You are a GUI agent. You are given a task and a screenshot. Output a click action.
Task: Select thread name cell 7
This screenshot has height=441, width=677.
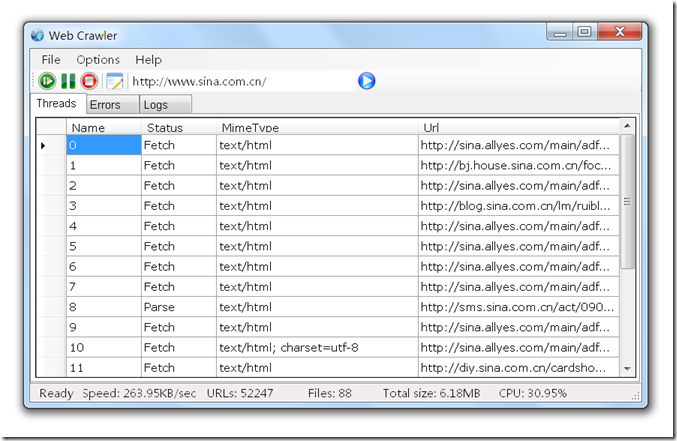[x=104, y=287]
